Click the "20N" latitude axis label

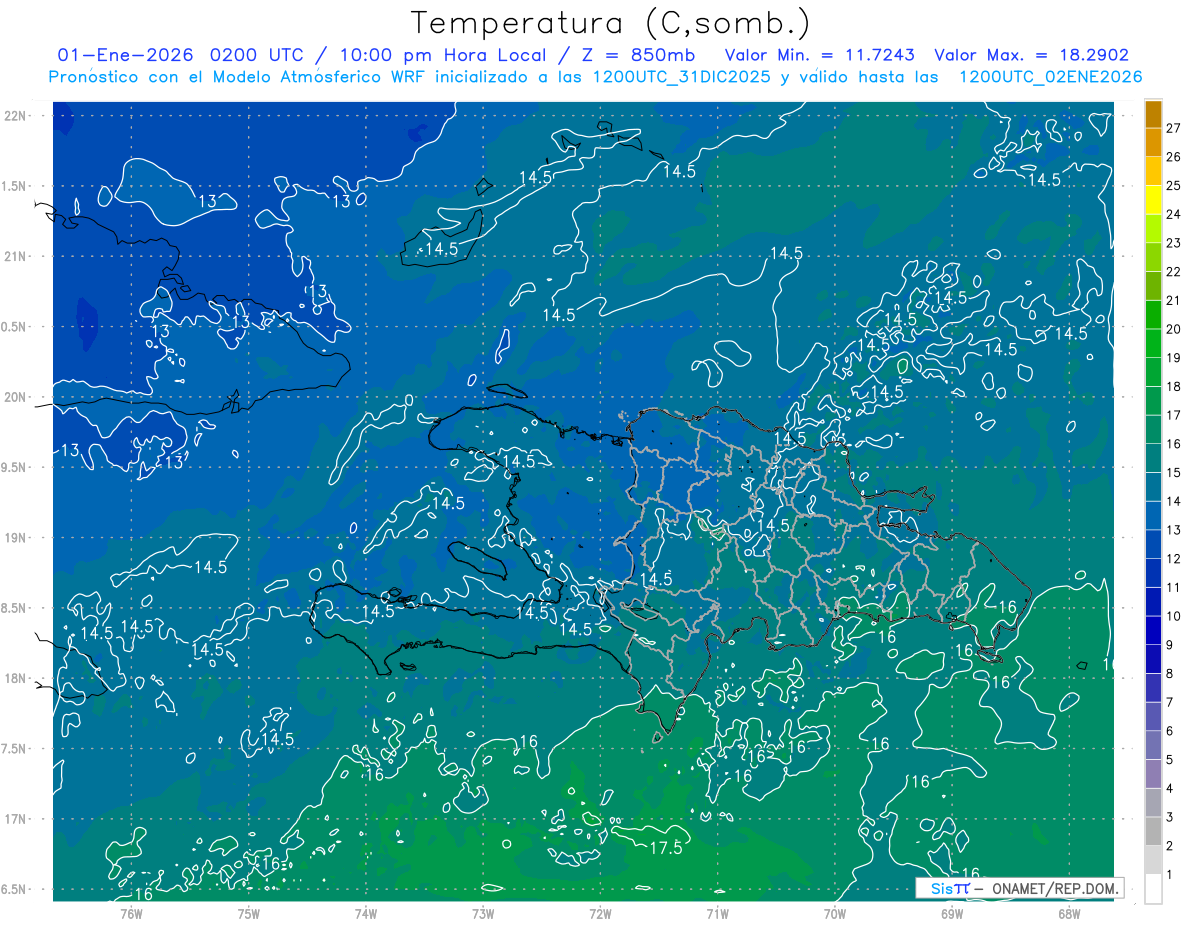coord(17,397)
